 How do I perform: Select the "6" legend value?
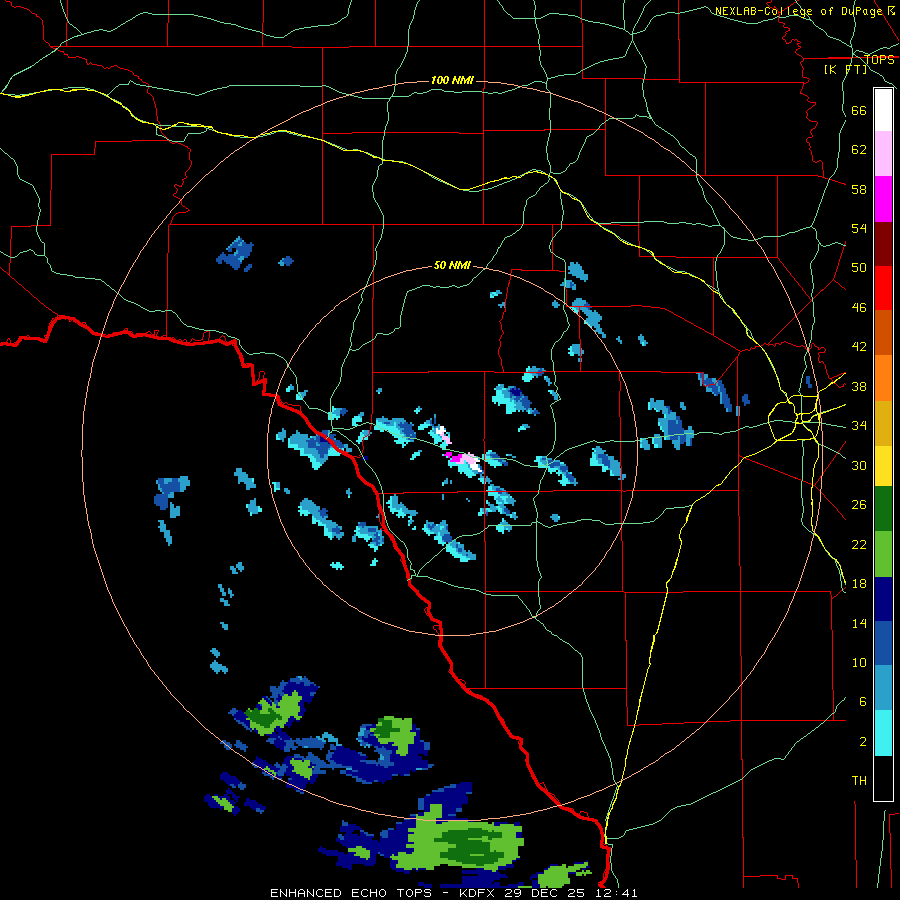863,701
